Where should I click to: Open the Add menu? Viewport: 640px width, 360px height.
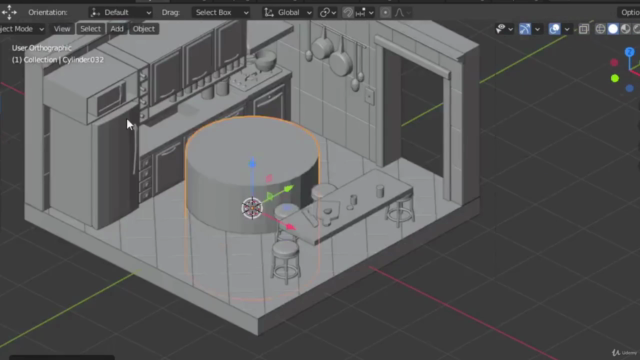tap(117, 29)
